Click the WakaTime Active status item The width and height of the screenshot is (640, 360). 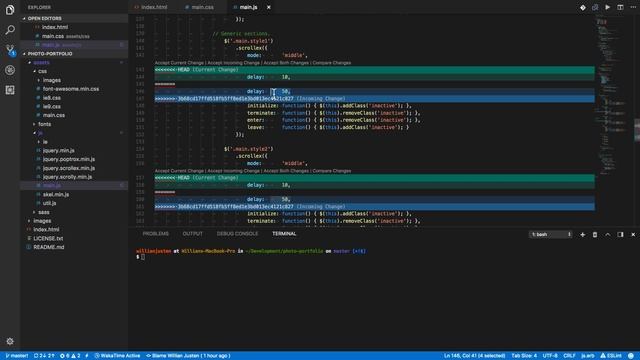pos(117,356)
